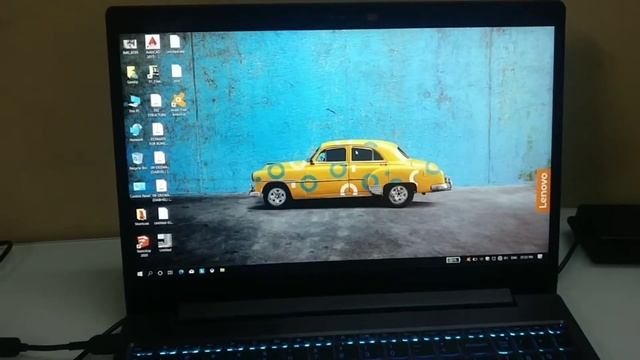Click the battery percentage indicator in the tray
The height and width of the screenshot is (360, 640).
coord(453,260)
